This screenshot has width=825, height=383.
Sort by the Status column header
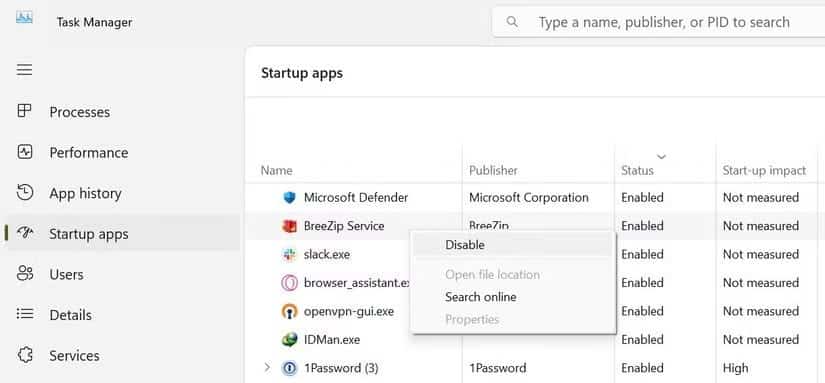(x=637, y=170)
